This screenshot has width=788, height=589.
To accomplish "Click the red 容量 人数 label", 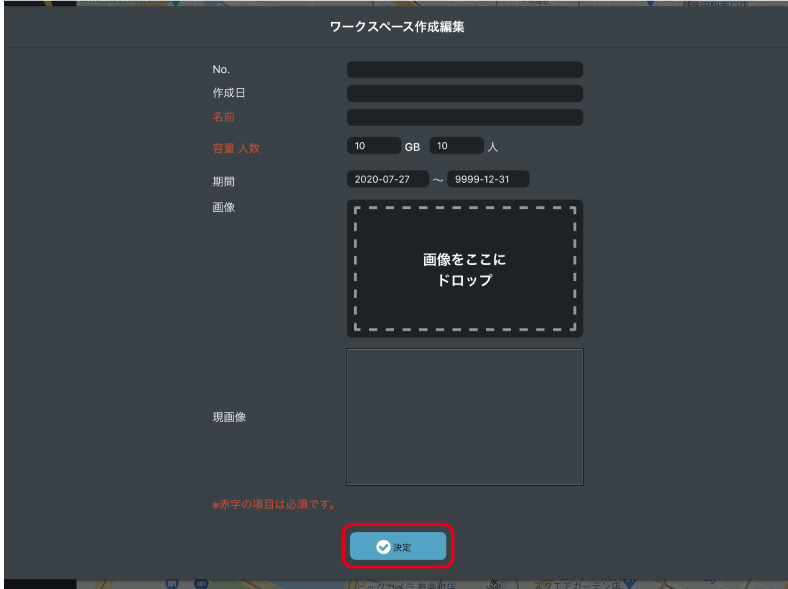I will pyautogui.click(x=236, y=148).
